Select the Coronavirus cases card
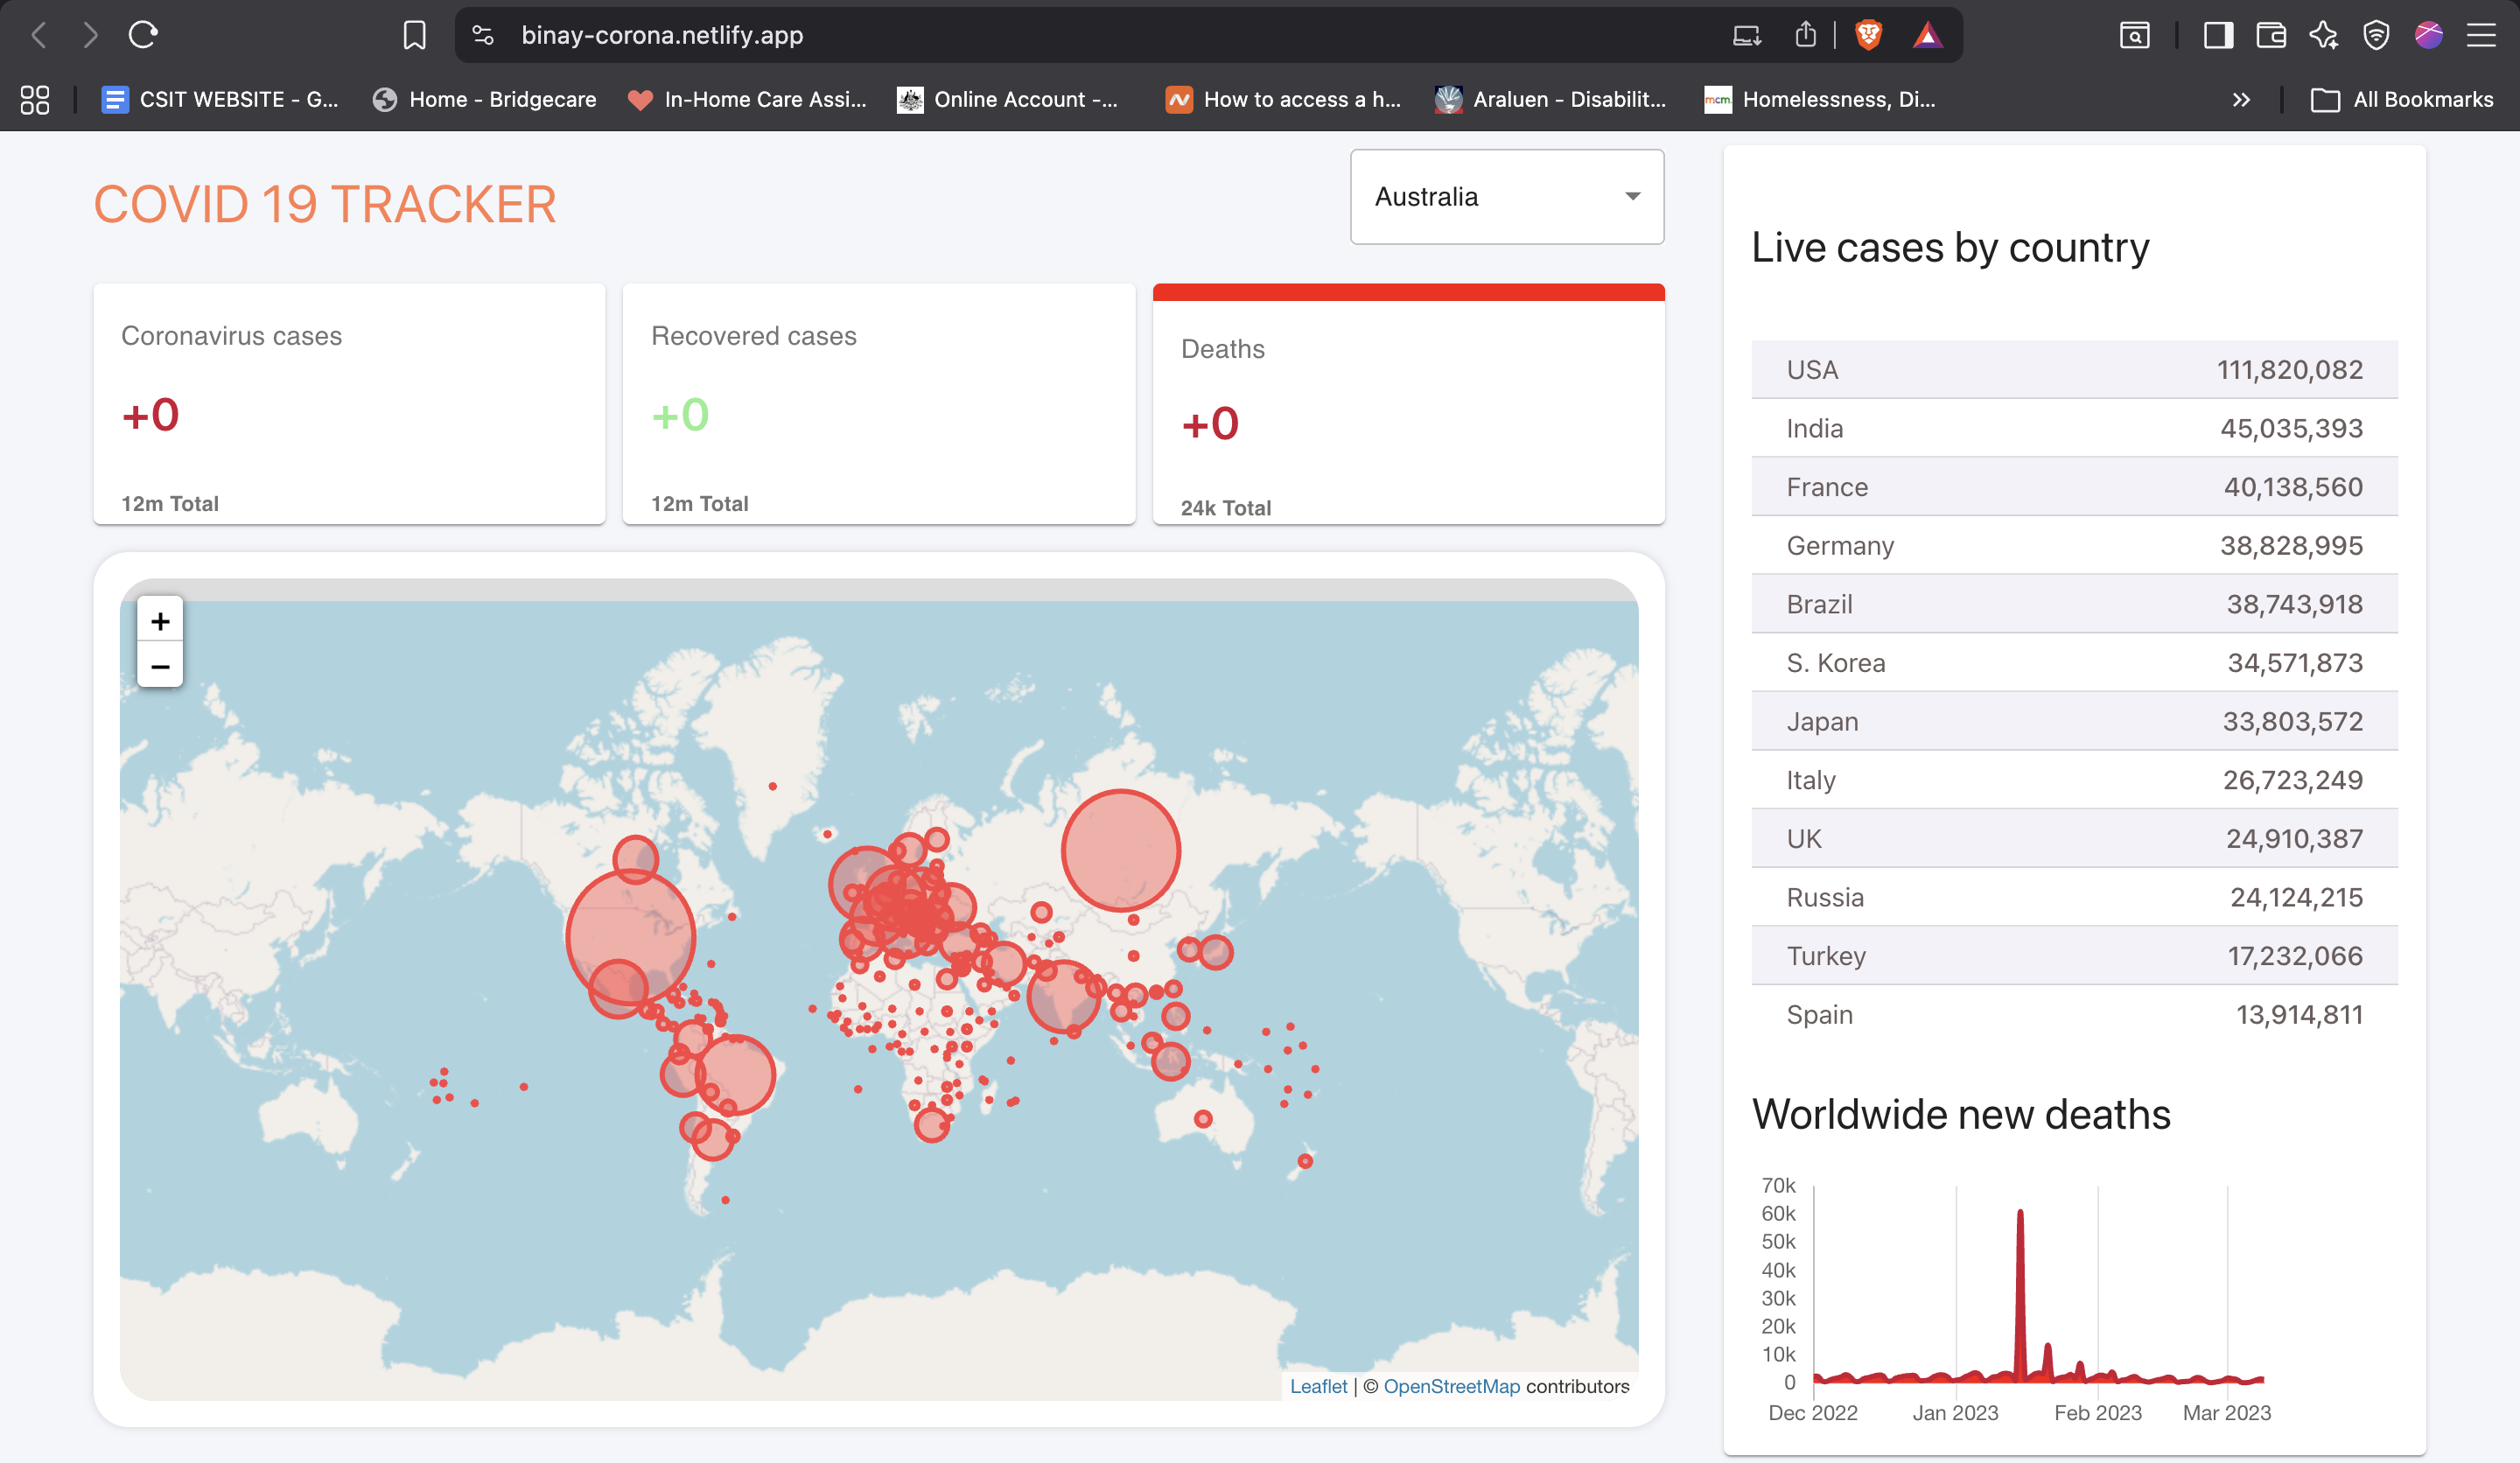Screen dimensions: 2520x1463 click(x=349, y=404)
